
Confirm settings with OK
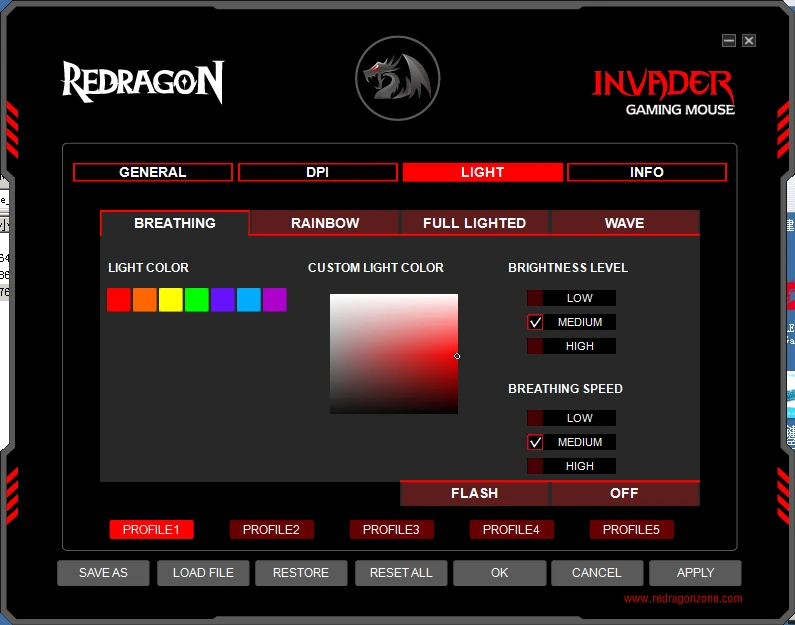tap(499, 573)
